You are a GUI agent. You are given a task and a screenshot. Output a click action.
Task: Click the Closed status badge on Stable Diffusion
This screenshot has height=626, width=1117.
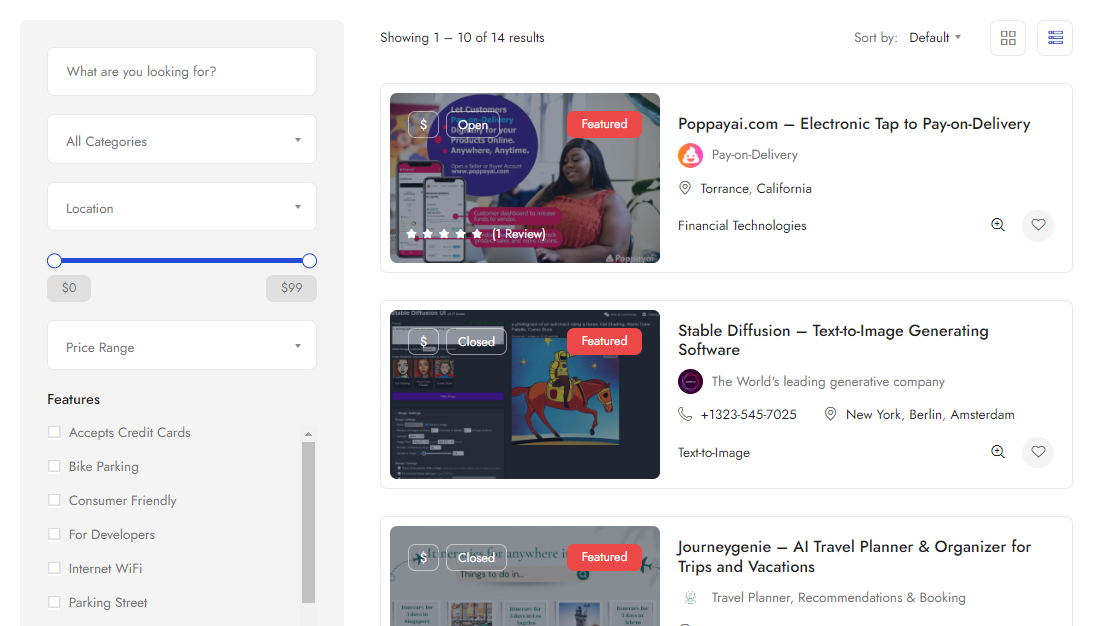click(476, 341)
